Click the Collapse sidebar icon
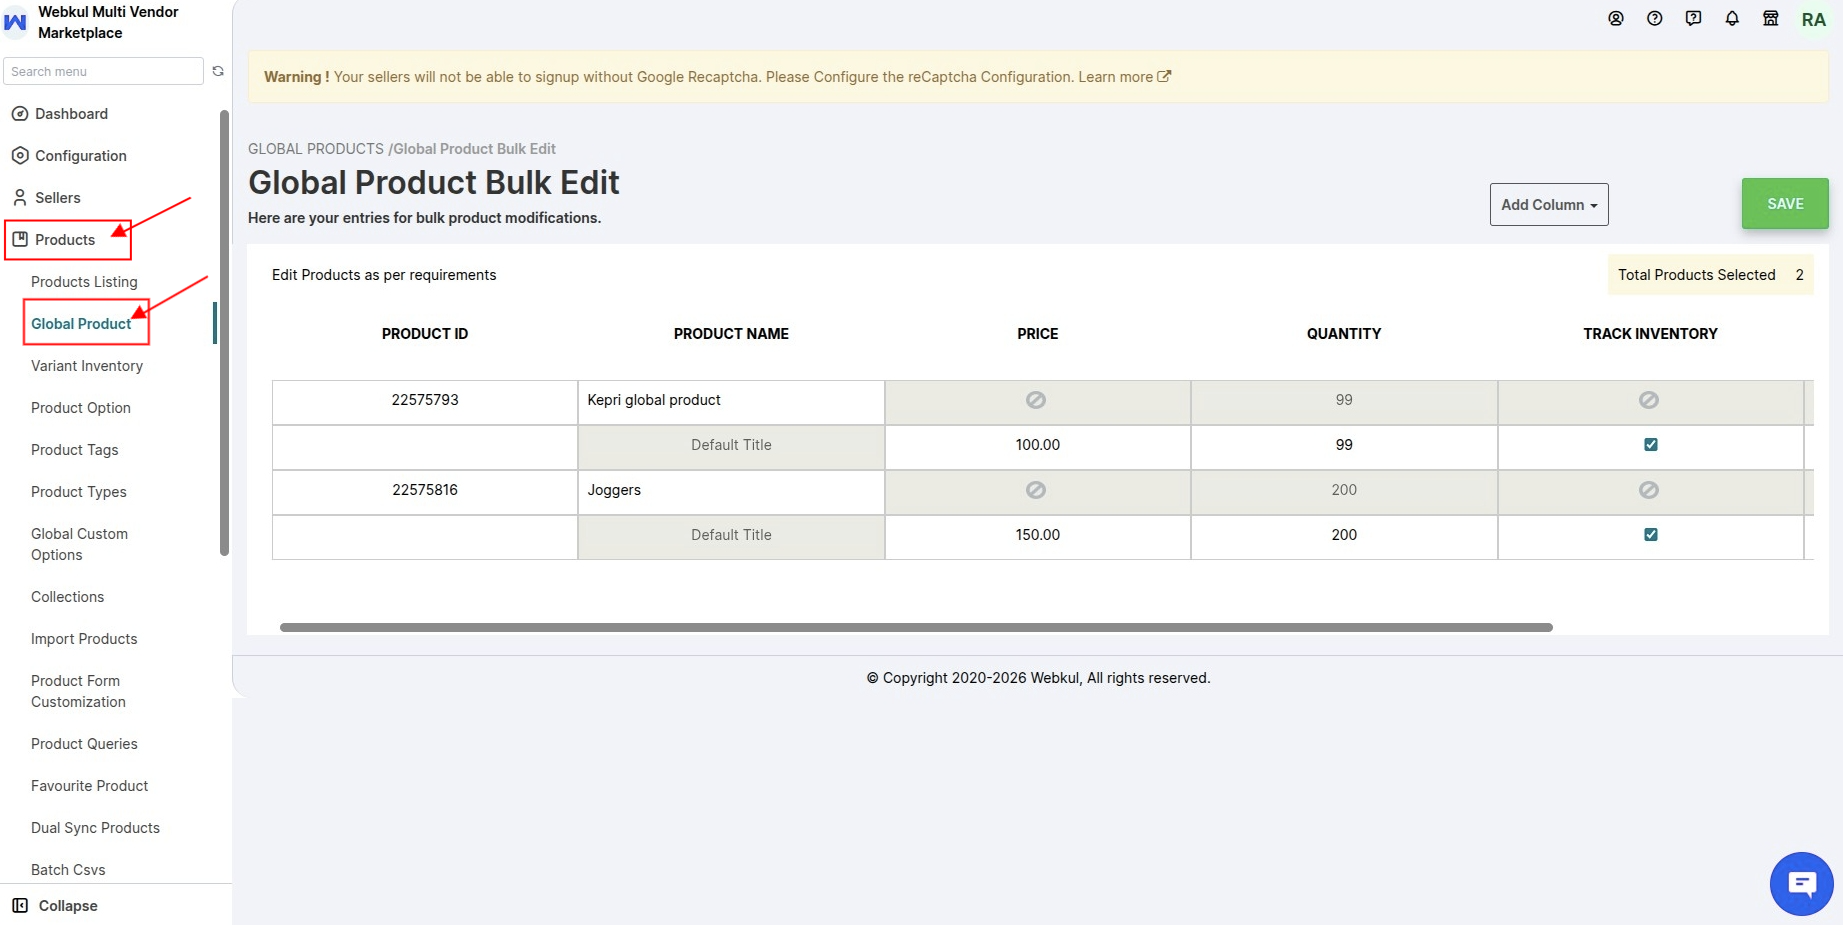This screenshot has width=1843, height=925. click(x=20, y=905)
